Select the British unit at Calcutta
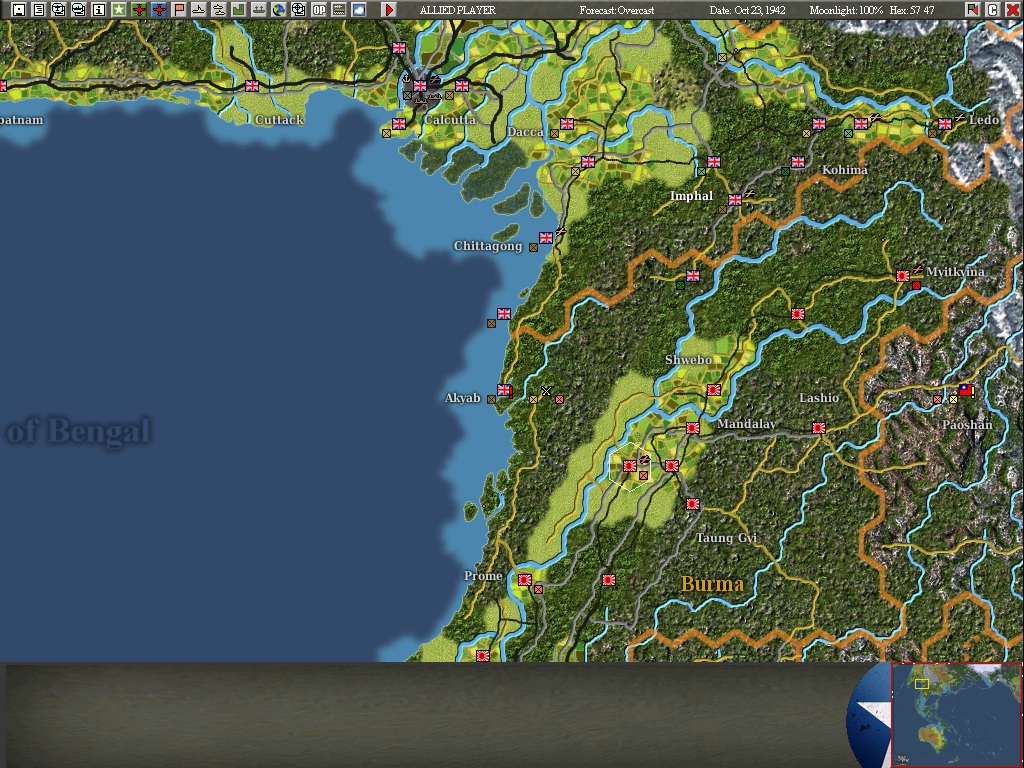 (x=420, y=86)
